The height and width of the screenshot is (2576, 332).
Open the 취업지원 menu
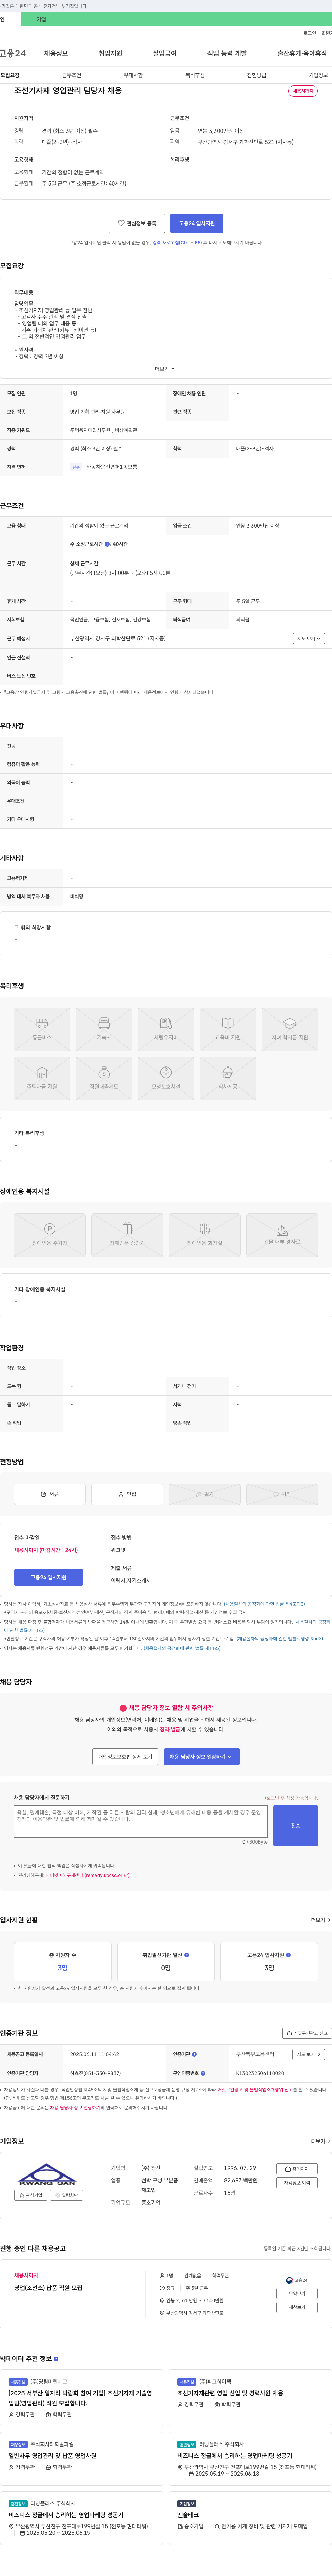click(110, 53)
